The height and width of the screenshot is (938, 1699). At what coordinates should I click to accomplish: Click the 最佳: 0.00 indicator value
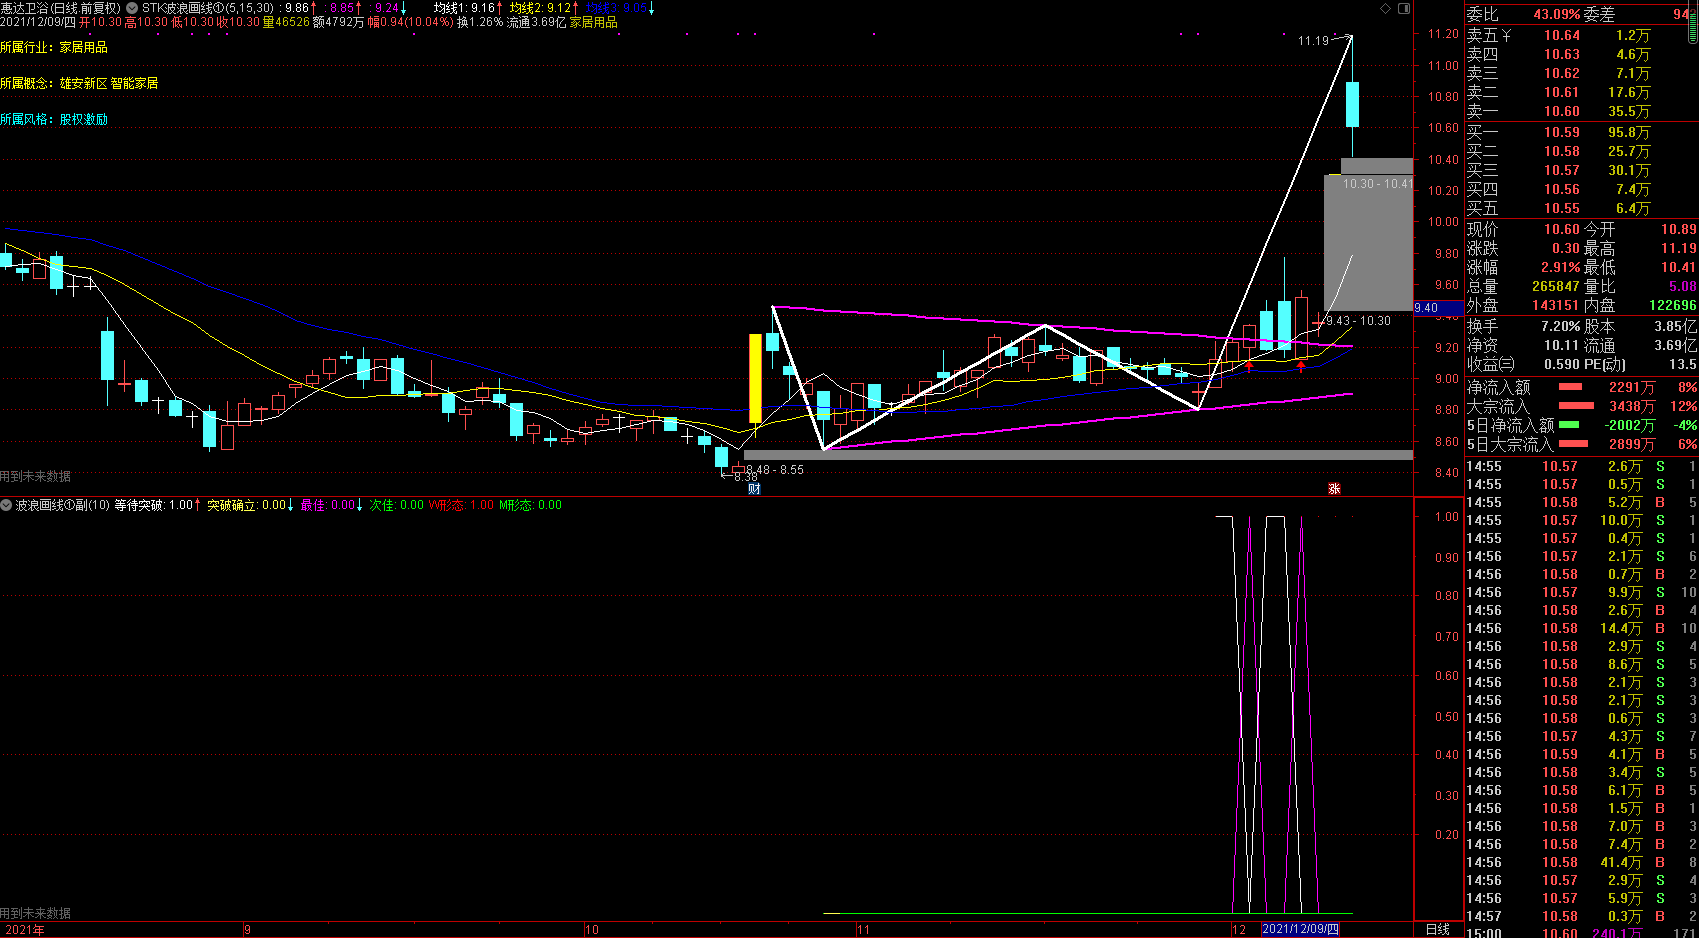(x=331, y=506)
